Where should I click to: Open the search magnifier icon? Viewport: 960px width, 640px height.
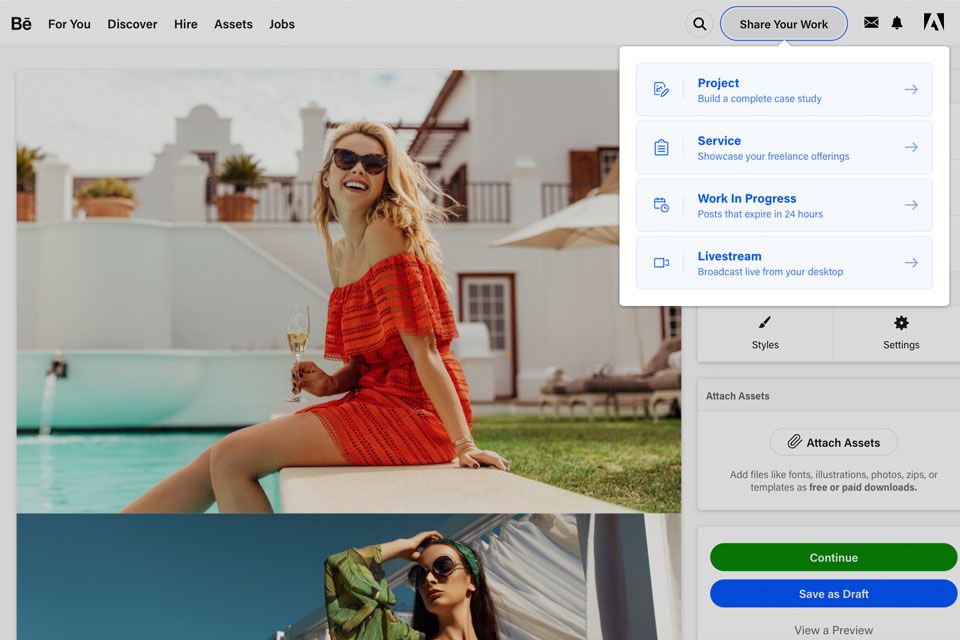click(699, 23)
